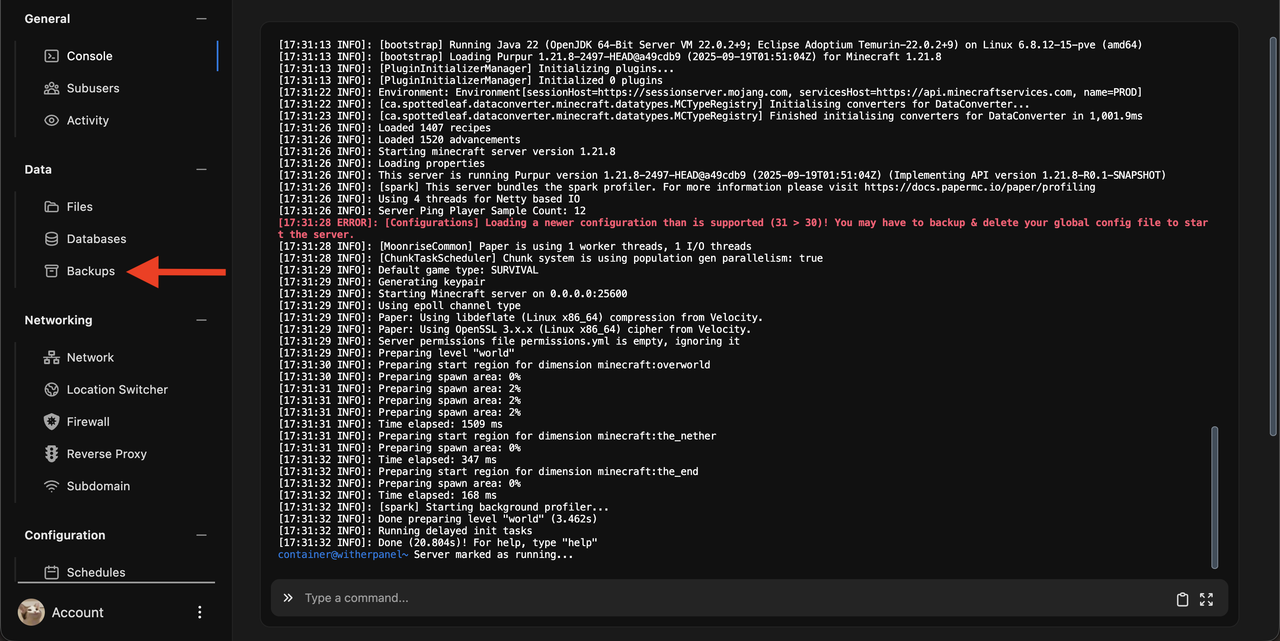Click "Server permissions file permissions.yml is empty" line
This screenshot has width=1280, height=641.
click(509, 341)
